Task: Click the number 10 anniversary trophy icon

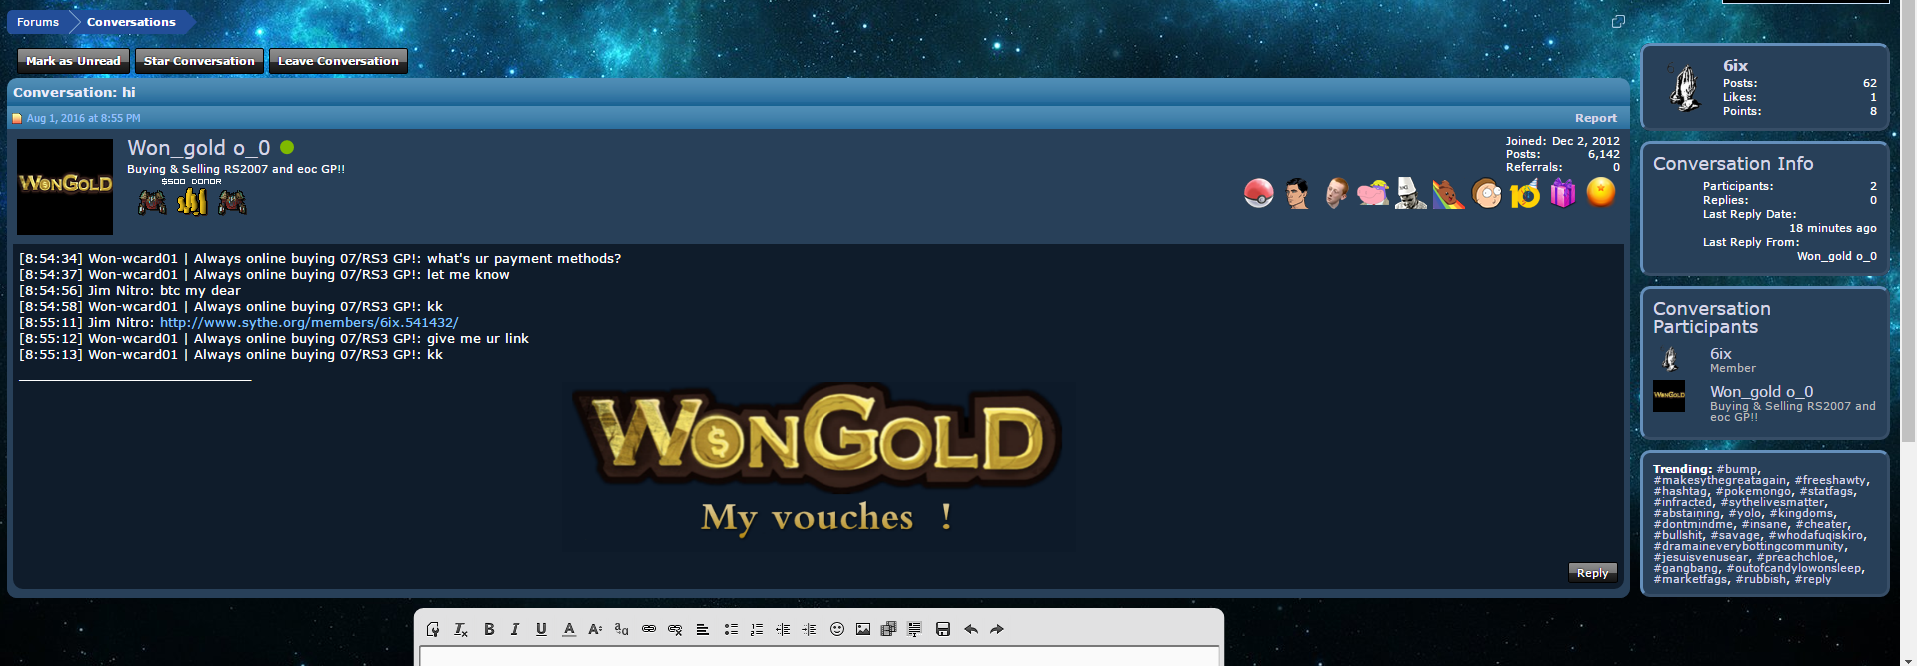Action: point(1525,193)
